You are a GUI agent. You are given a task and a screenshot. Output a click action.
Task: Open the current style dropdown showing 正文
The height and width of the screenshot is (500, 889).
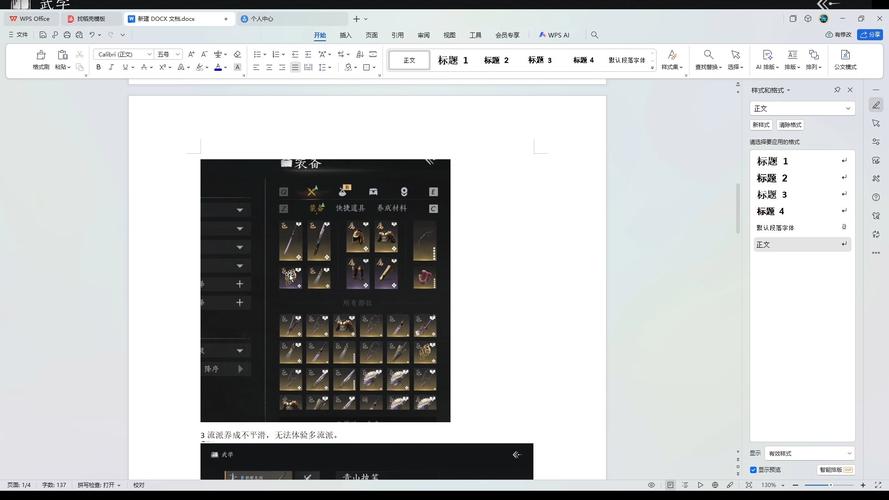pos(802,108)
